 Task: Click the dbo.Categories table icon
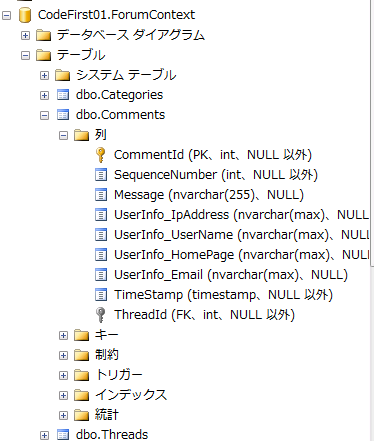point(63,95)
